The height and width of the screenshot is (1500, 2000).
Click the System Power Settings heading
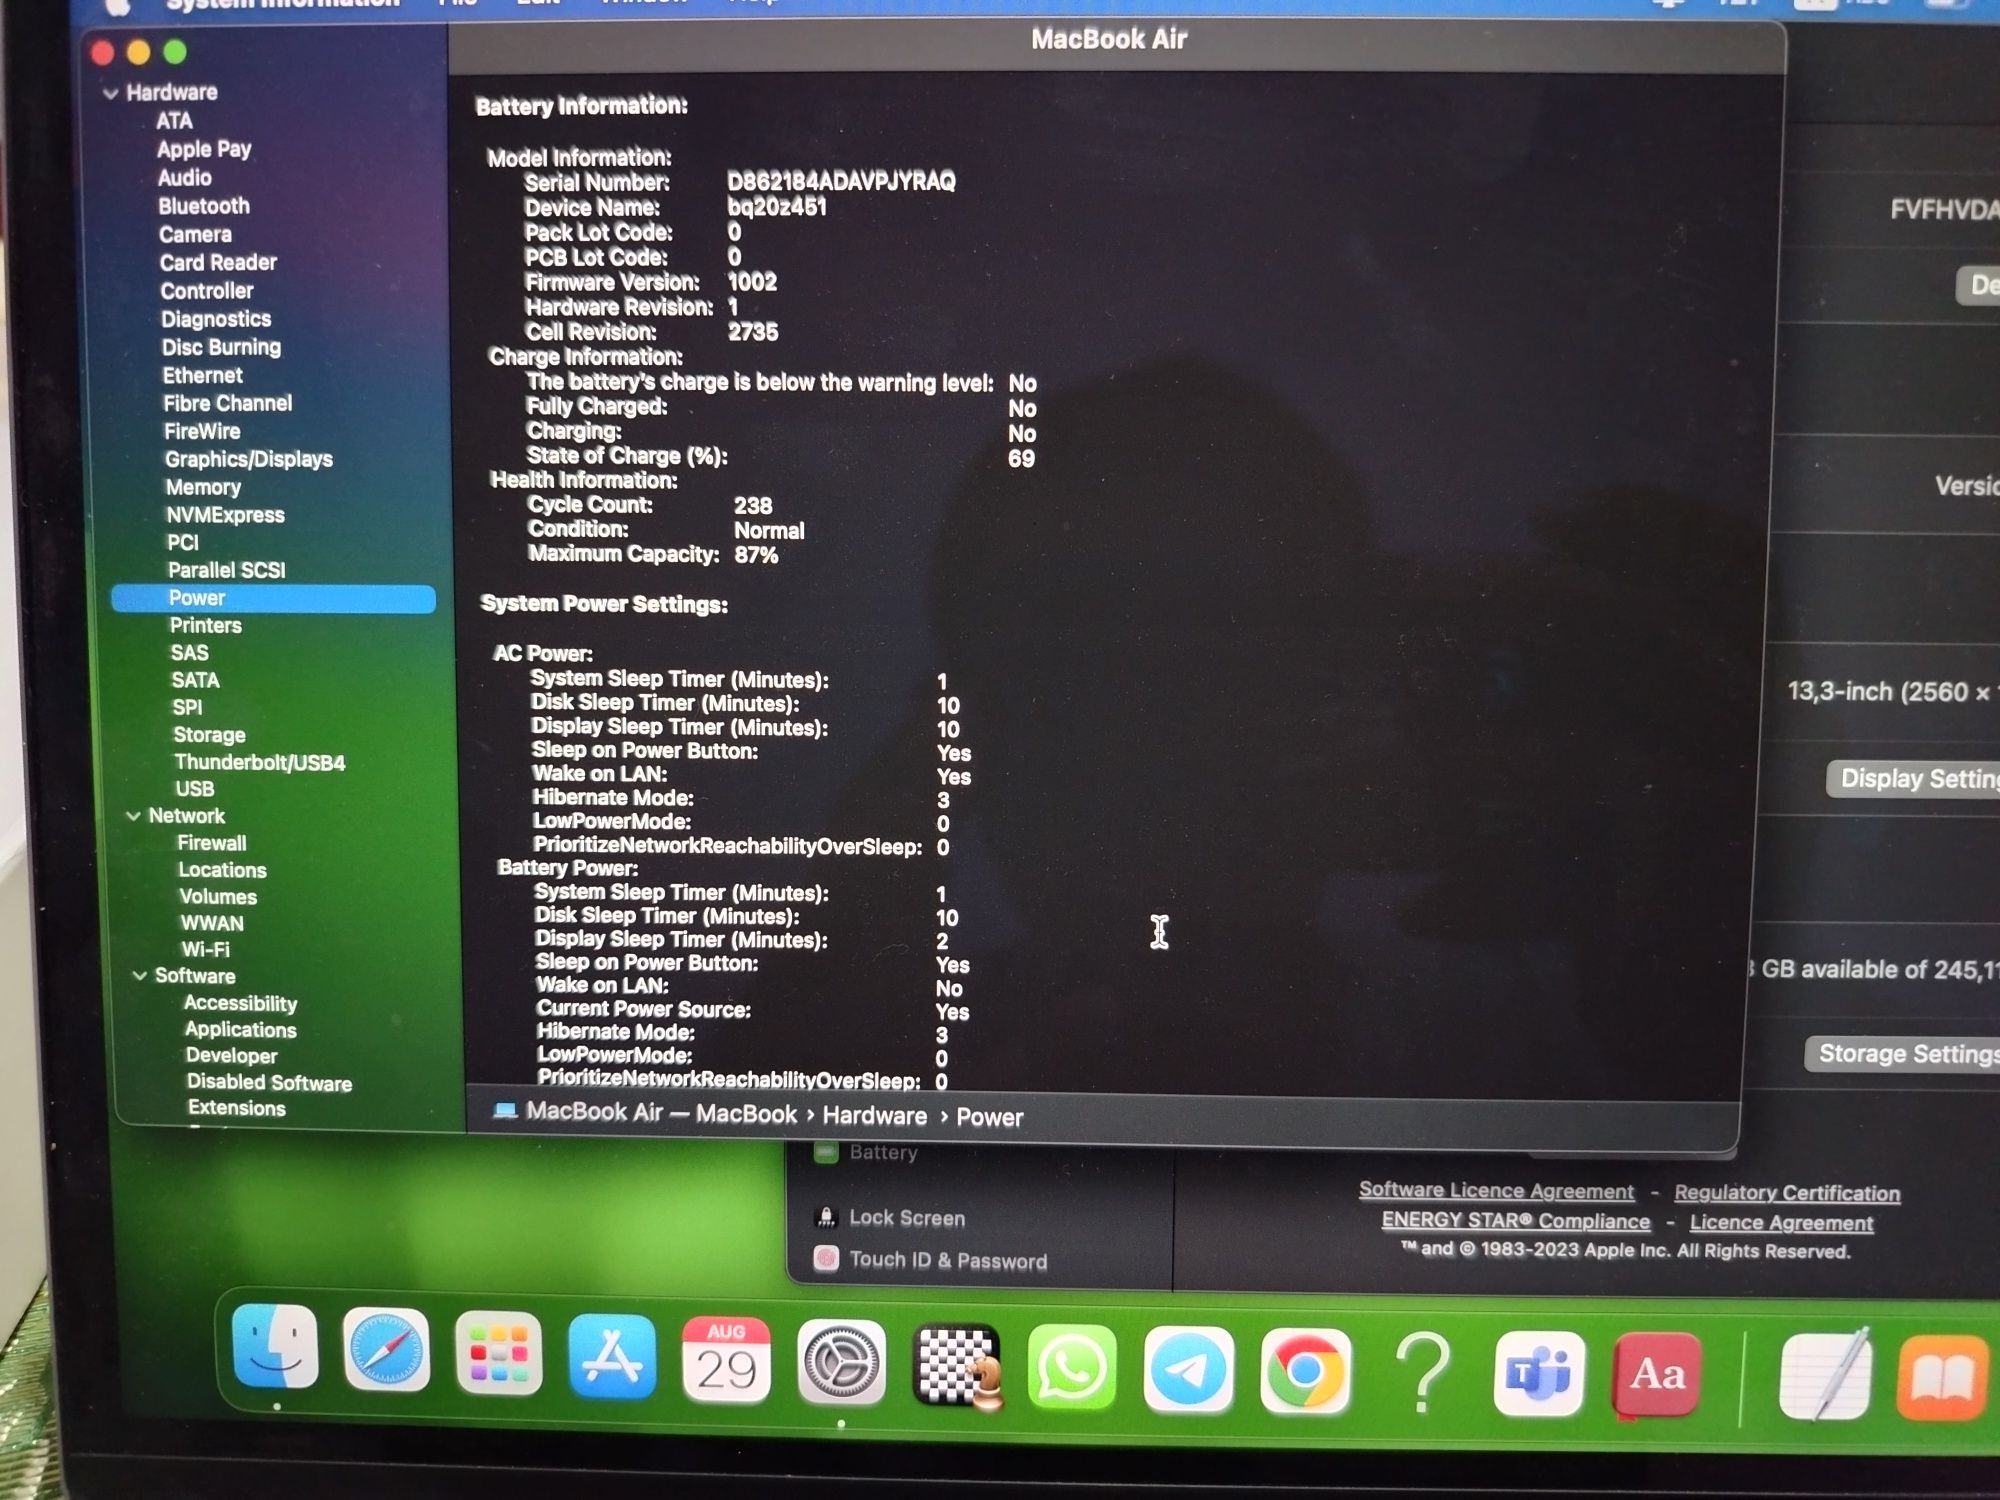pos(604,604)
